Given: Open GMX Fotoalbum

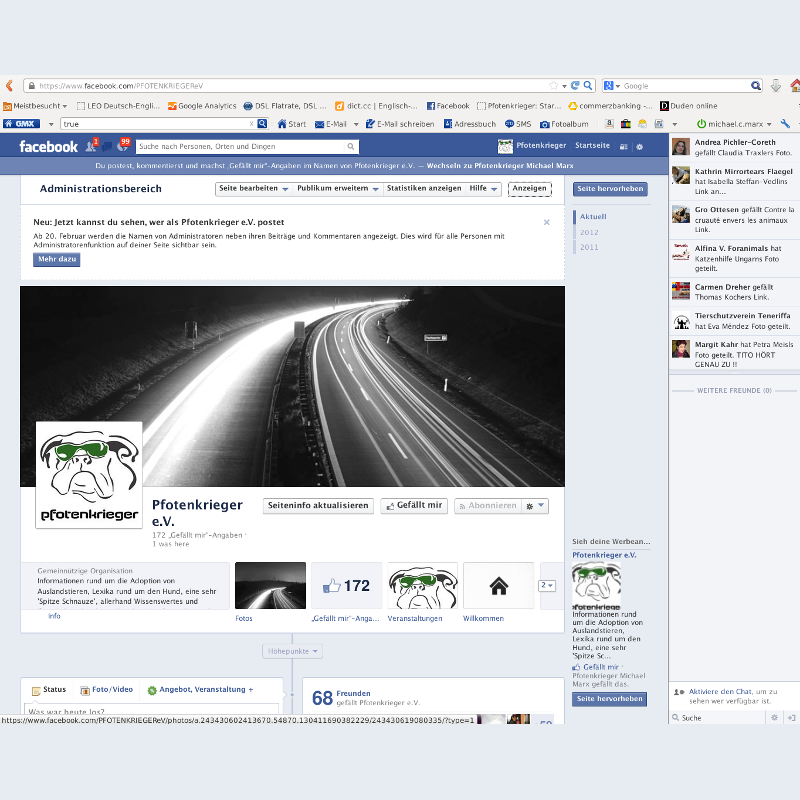Looking at the screenshot, I should pyautogui.click(x=564, y=124).
